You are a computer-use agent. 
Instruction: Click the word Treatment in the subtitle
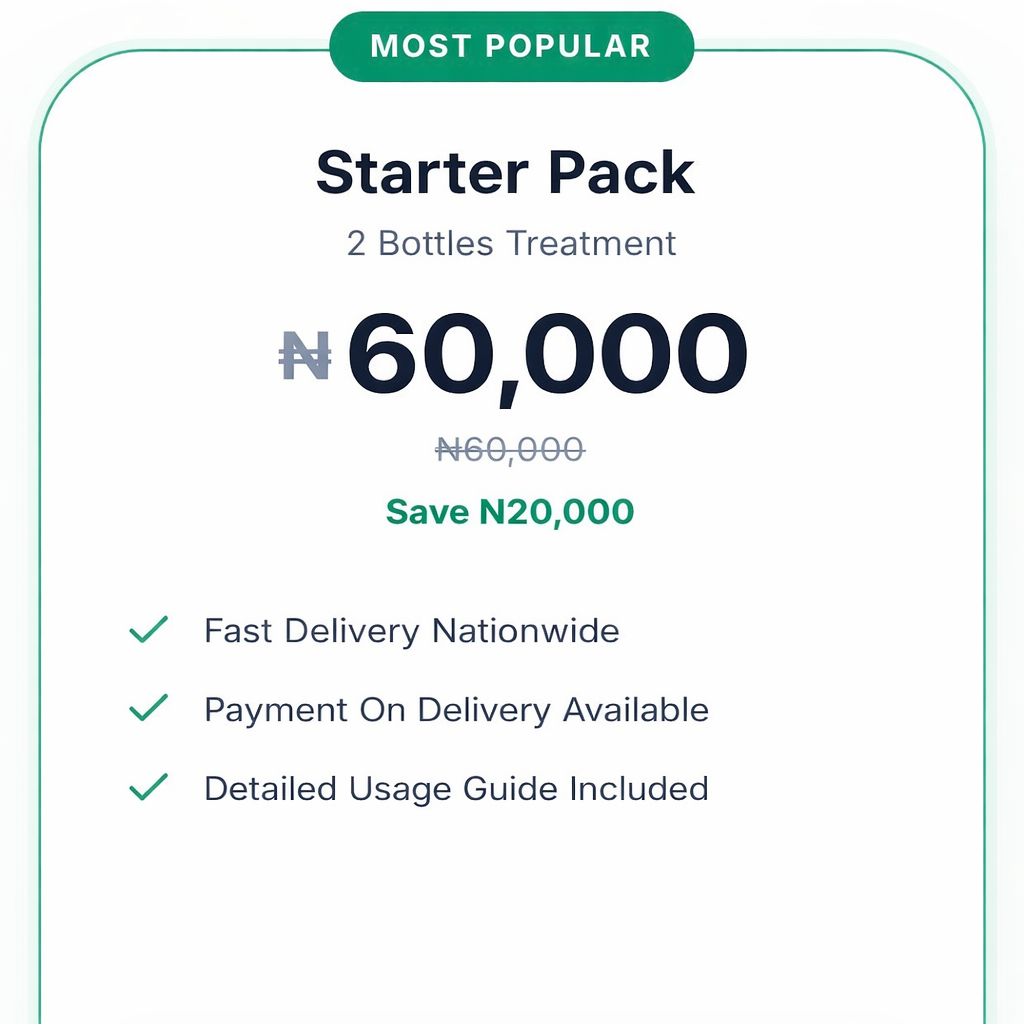click(591, 243)
